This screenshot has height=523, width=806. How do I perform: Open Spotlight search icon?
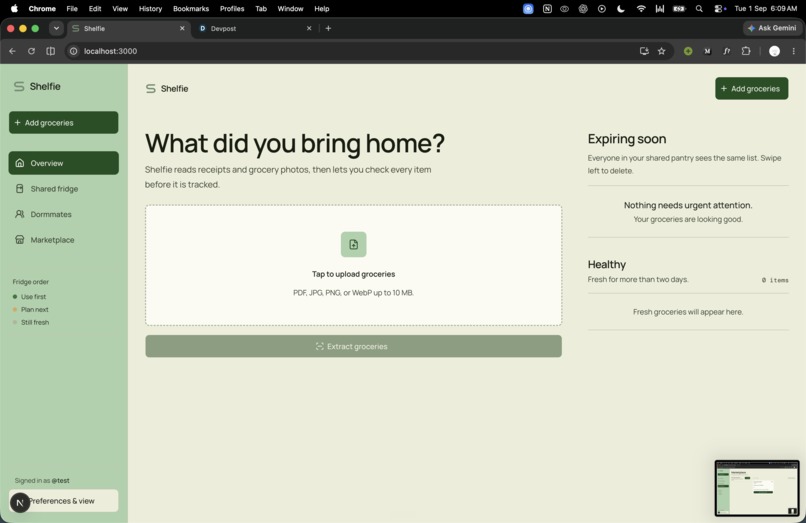click(699, 8)
